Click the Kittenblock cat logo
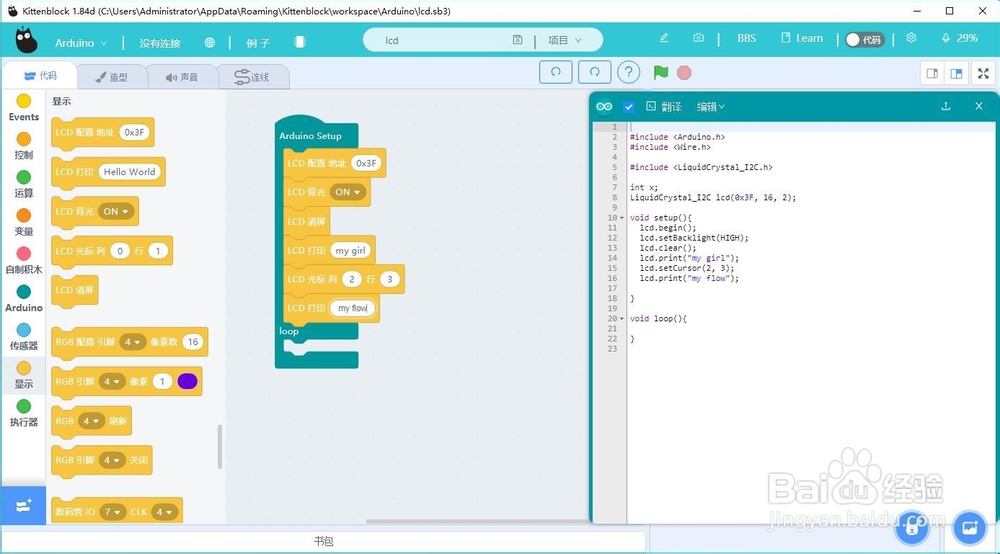Screen dimensions: 1000x554 click(x=26, y=41)
